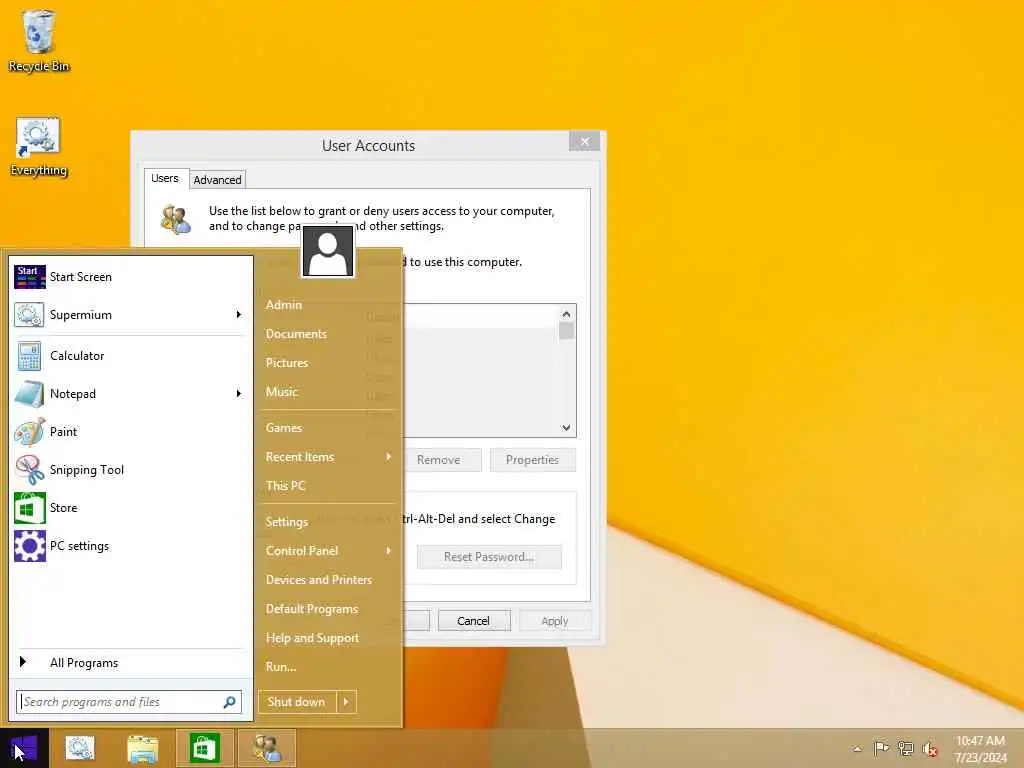1024x768 pixels.
Task: Click the muted volume tray icon
Action: (x=930, y=749)
